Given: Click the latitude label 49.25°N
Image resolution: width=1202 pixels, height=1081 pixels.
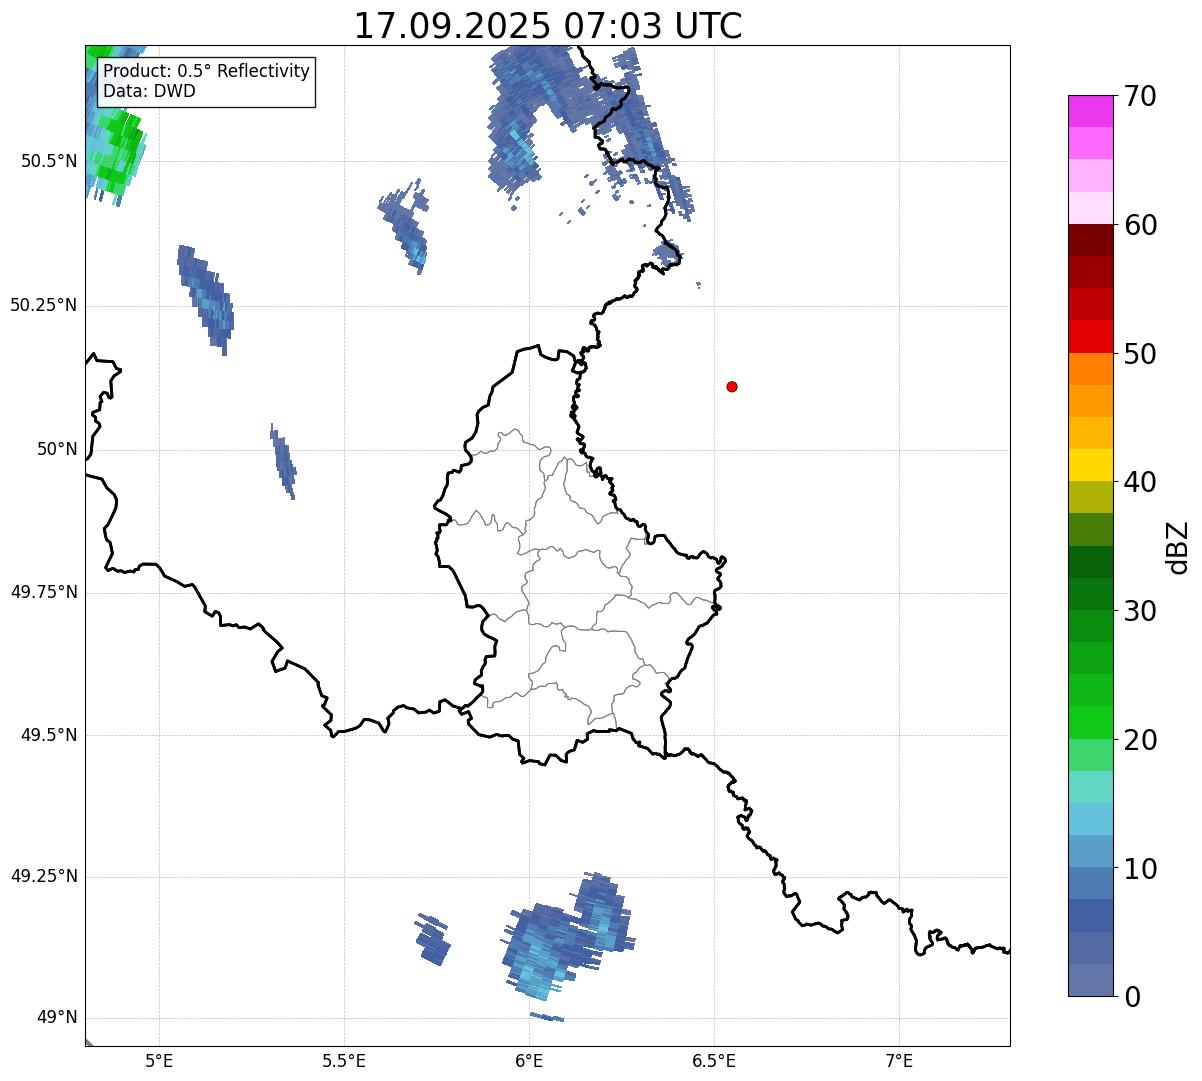Looking at the screenshot, I should pos(44,876).
